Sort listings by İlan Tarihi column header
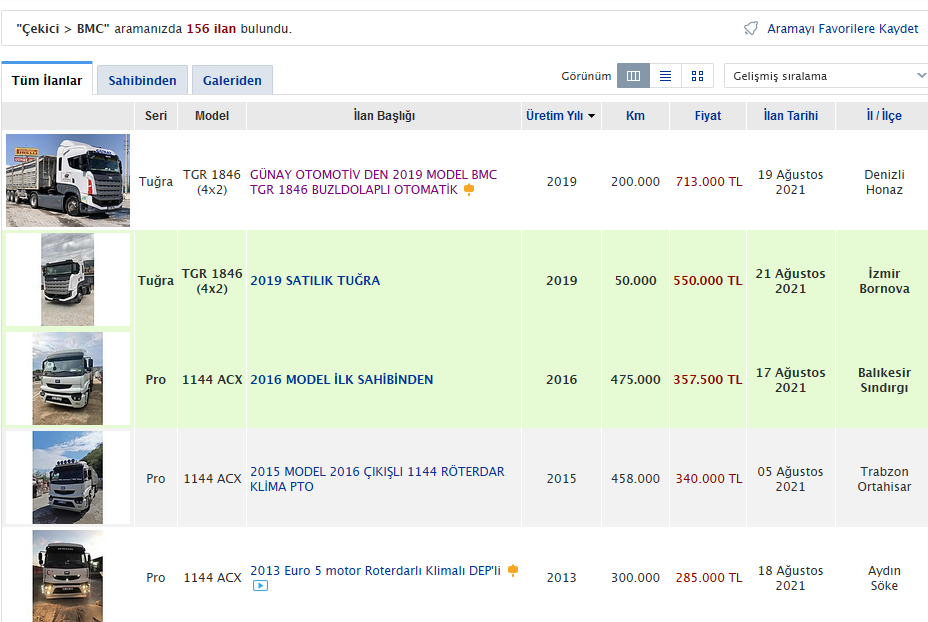The height and width of the screenshot is (622, 928). click(x=790, y=116)
